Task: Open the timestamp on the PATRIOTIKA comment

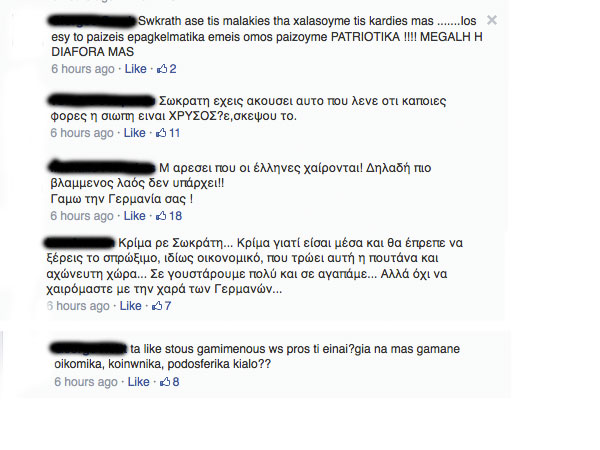Action: tap(83, 69)
